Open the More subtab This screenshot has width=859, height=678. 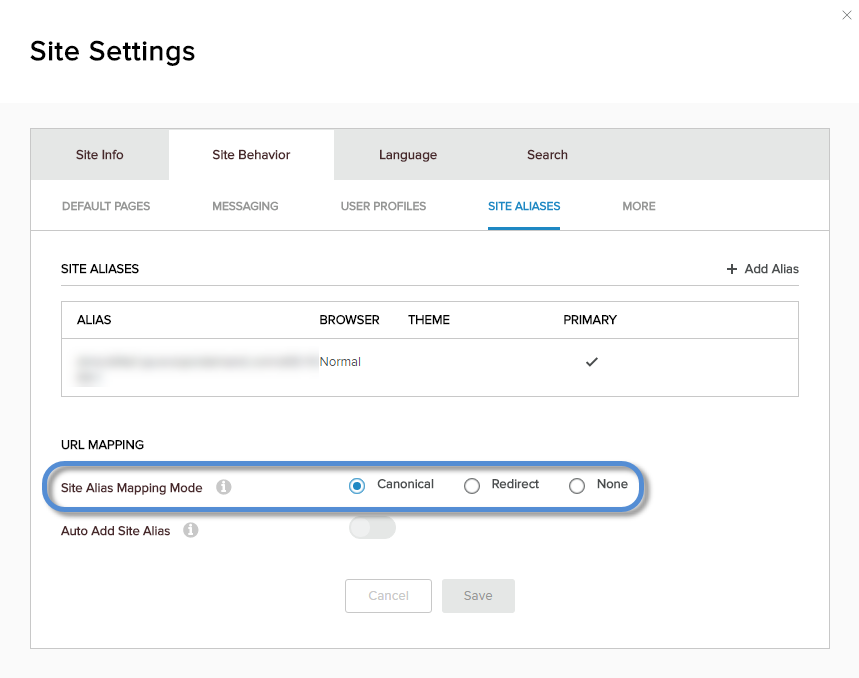638,206
